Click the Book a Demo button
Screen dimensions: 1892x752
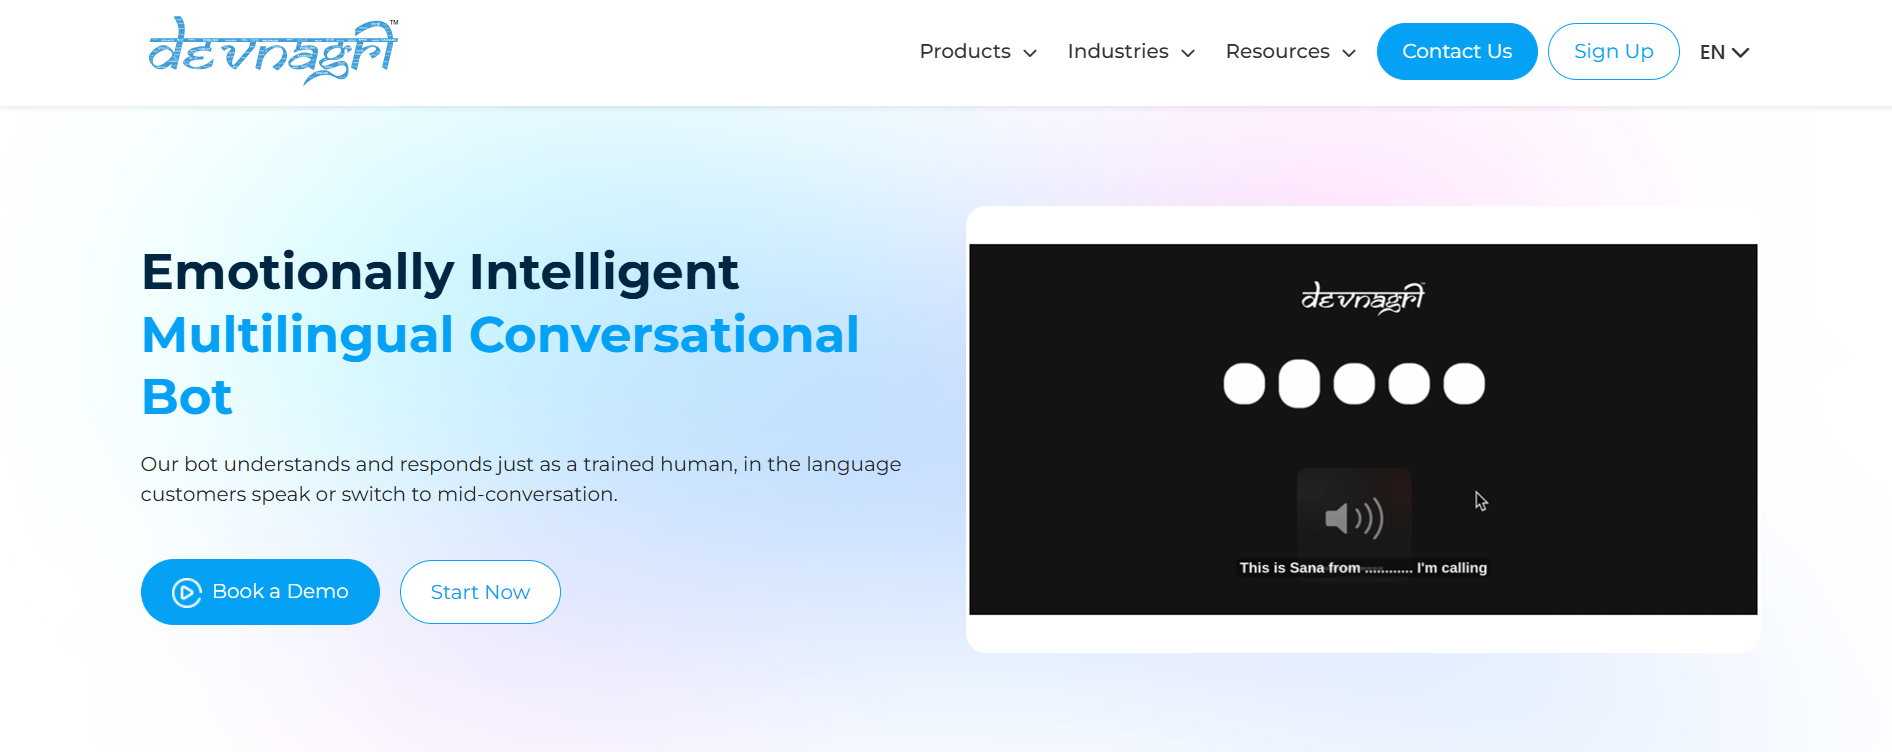260,592
